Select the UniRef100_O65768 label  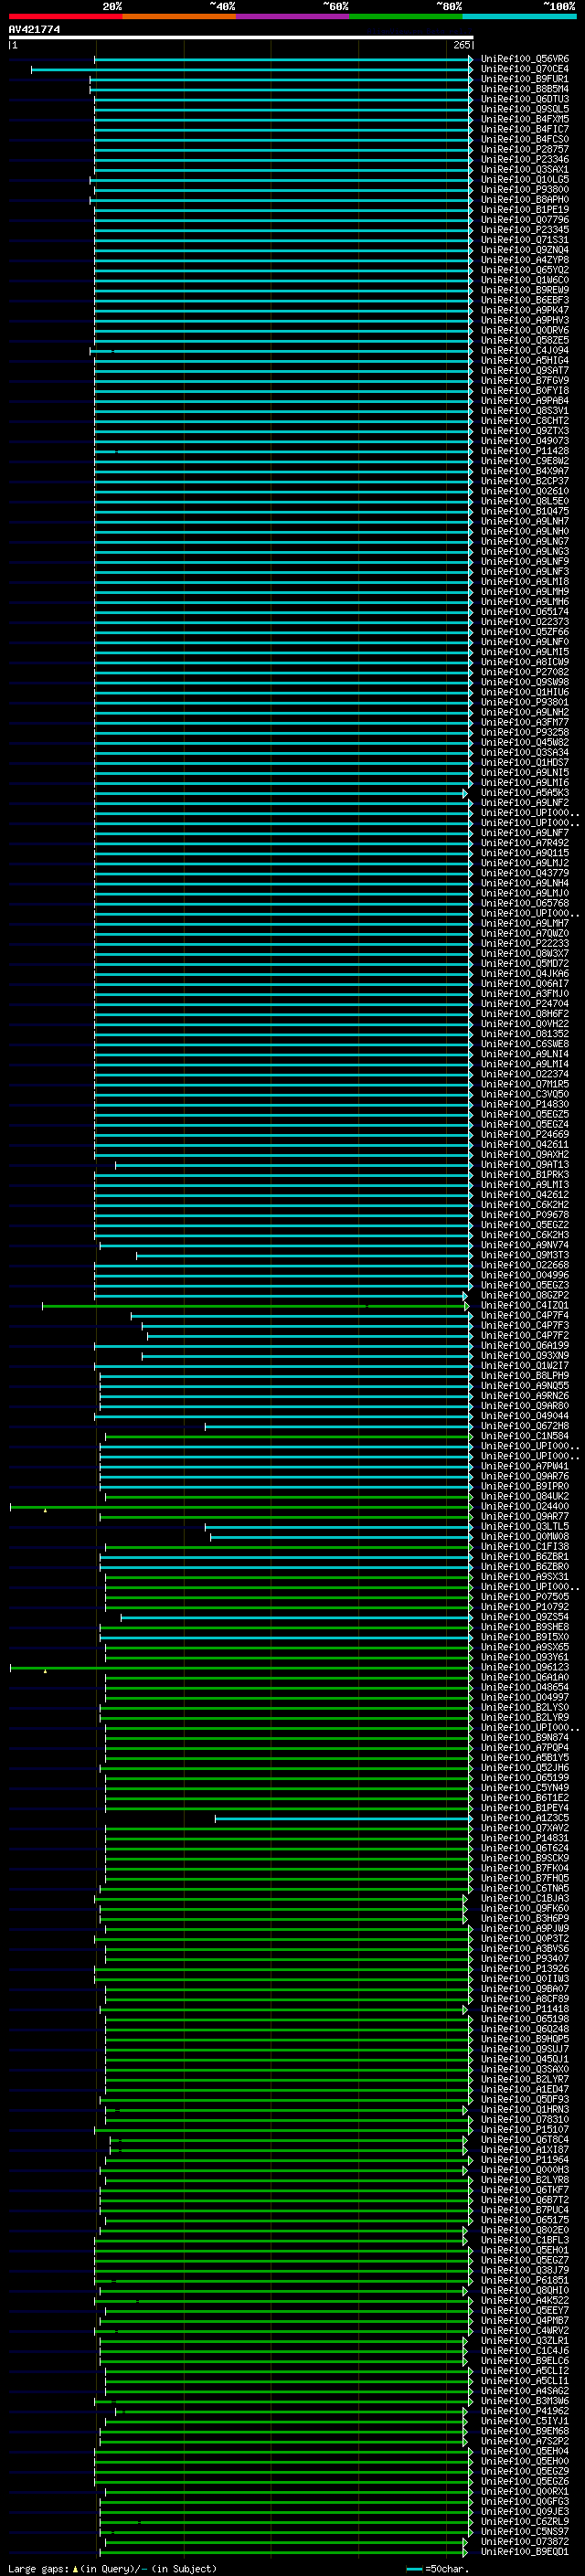coord(524,903)
